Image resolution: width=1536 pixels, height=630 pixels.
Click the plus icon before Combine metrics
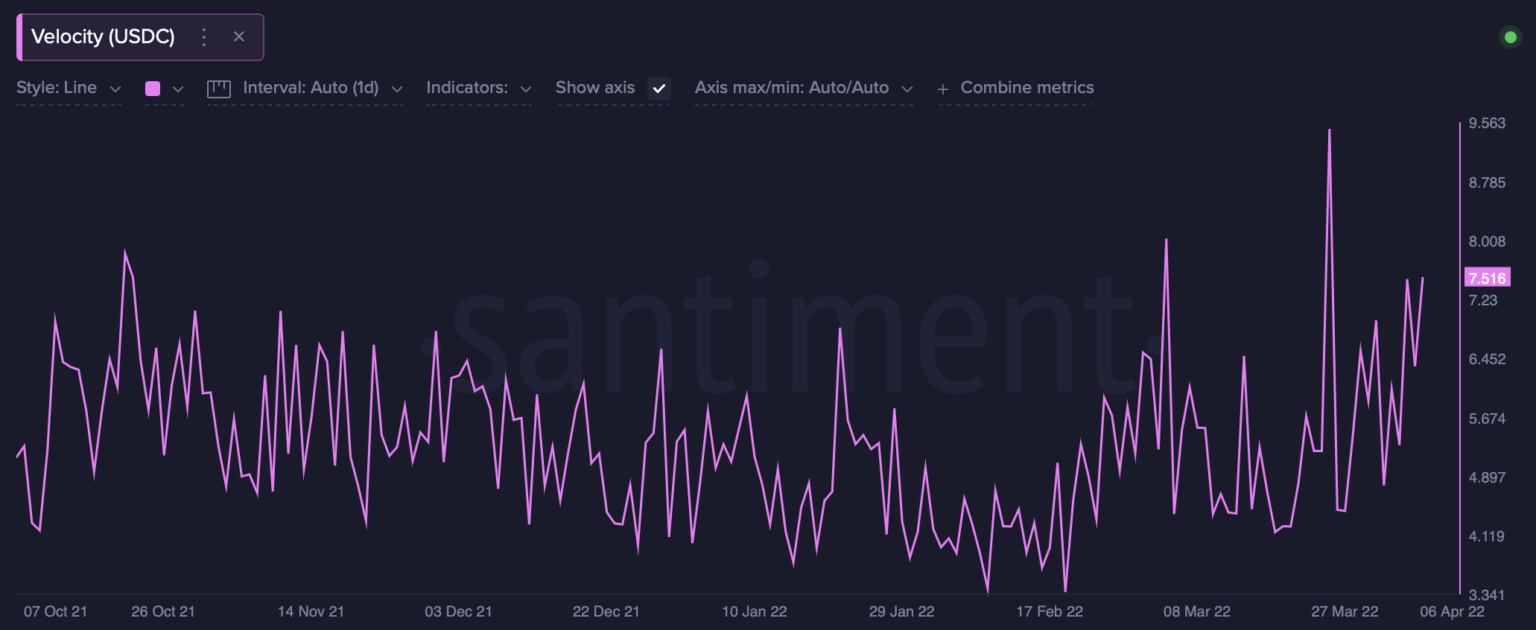[943, 89]
